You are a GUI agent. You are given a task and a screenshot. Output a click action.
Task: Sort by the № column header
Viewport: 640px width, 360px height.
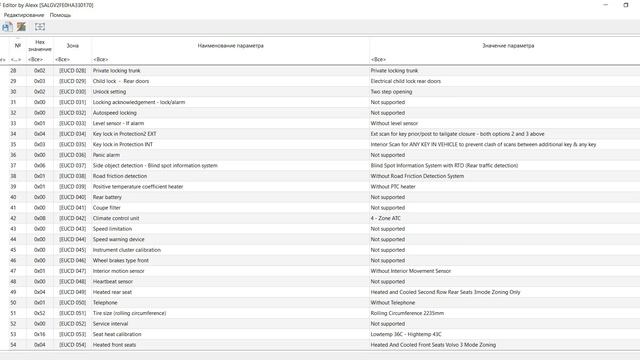[18, 46]
